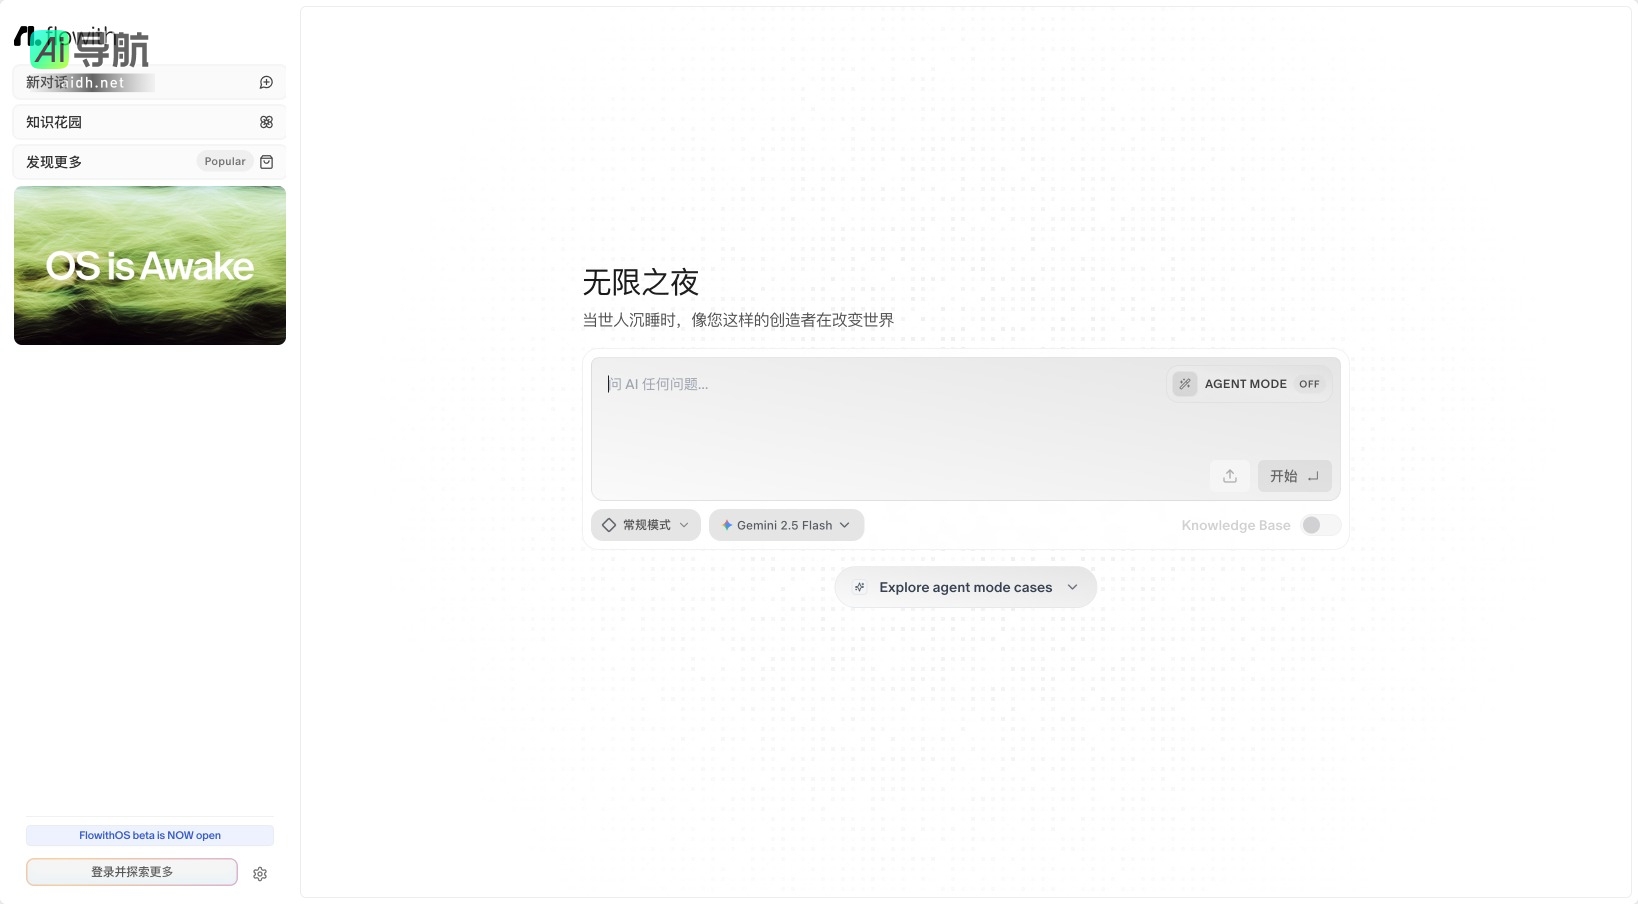Click the magic wand icon in Agent Mode pill
The image size is (1638, 904).
[1184, 383]
